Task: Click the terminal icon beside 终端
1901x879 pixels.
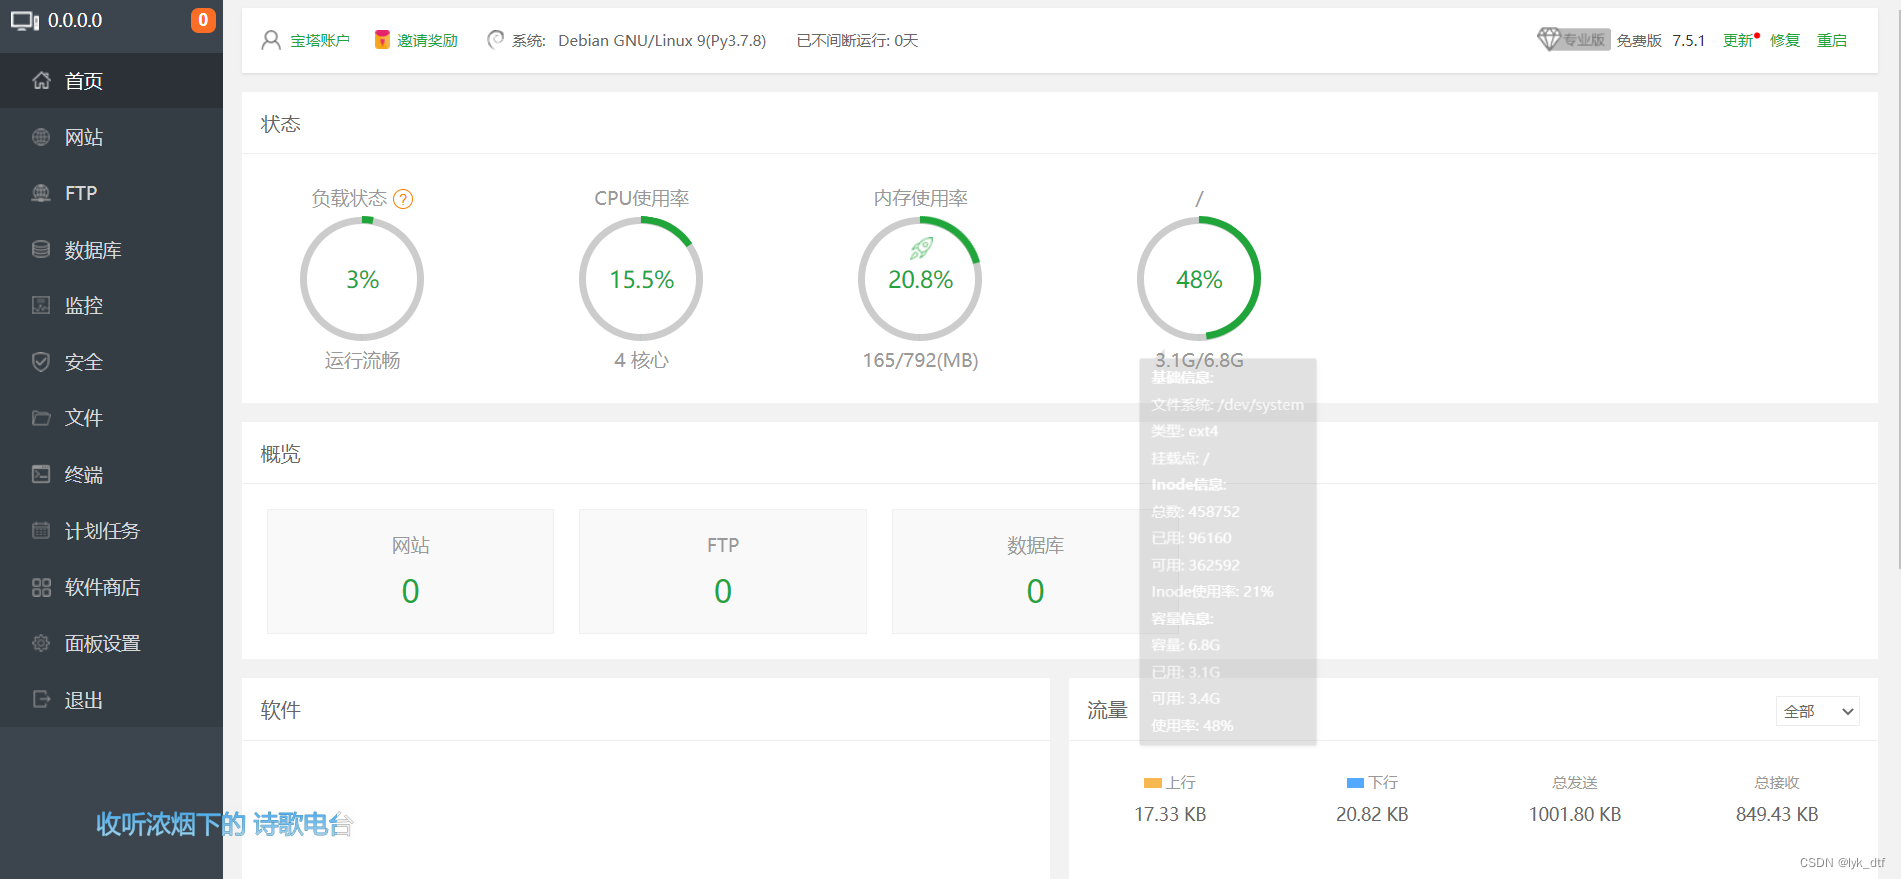Action: pos(41,474)
